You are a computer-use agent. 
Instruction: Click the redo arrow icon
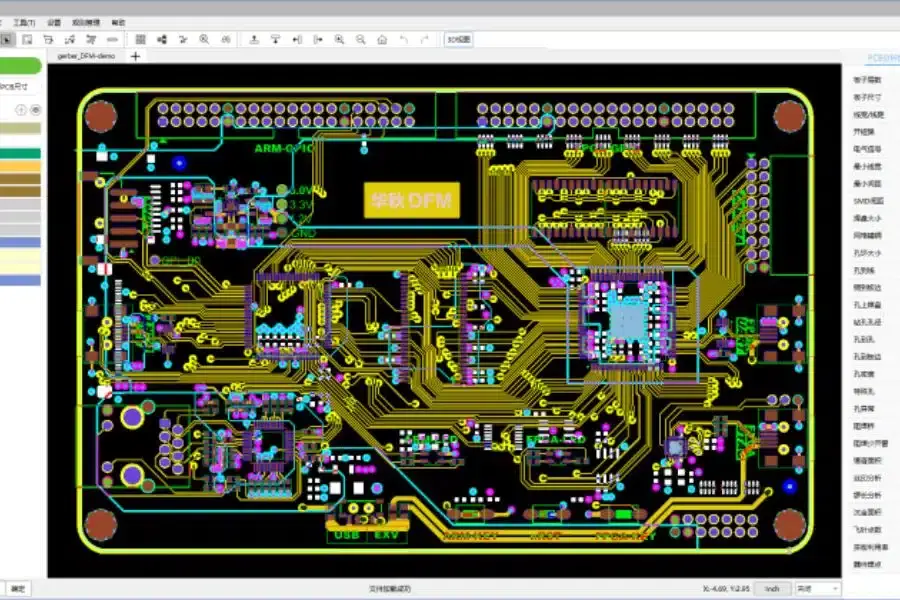[425, 40]
